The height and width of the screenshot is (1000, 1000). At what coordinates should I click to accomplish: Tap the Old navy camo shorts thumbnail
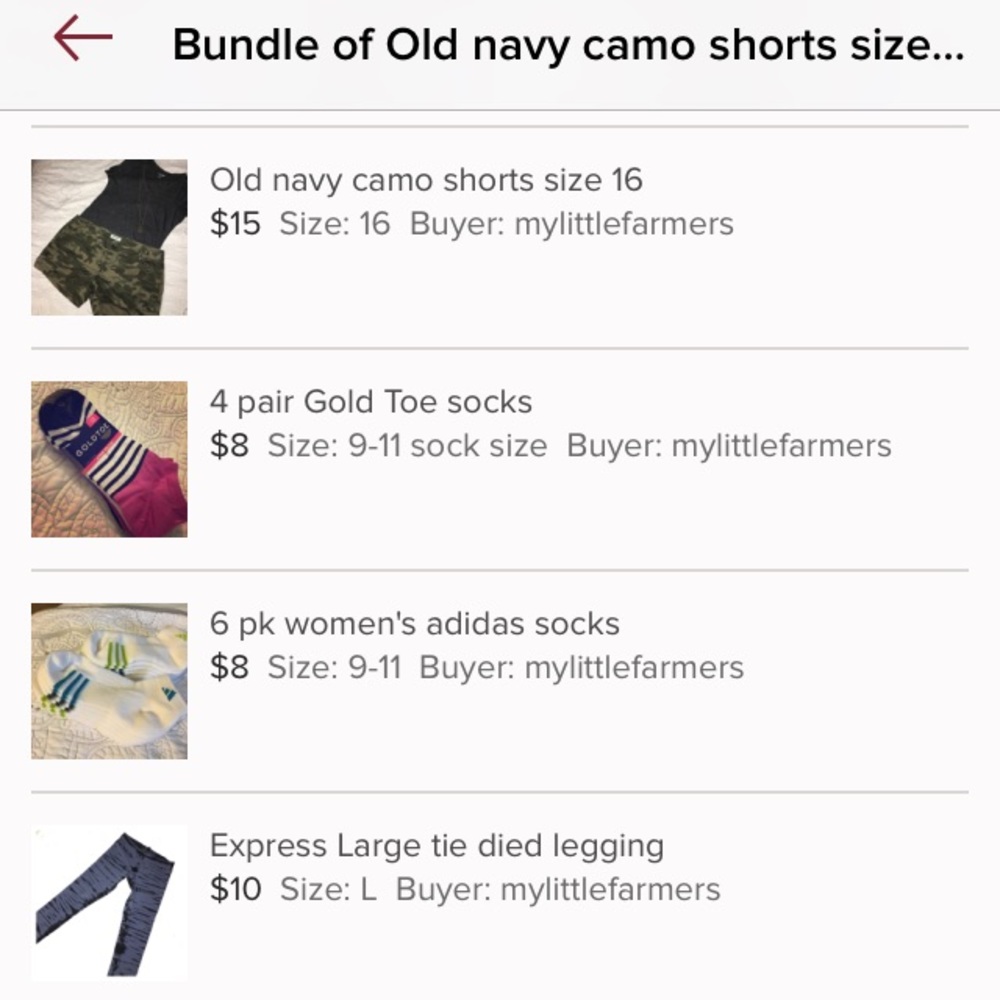(x=109, y=235)
